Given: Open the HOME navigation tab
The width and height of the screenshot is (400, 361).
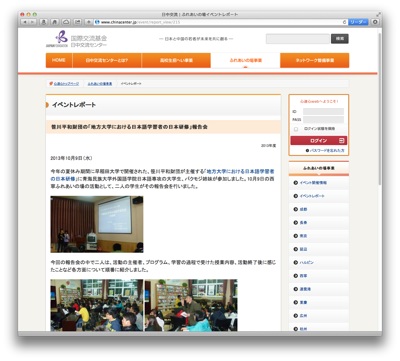Looking at the screenshot, I should click(x=59, y=60).
